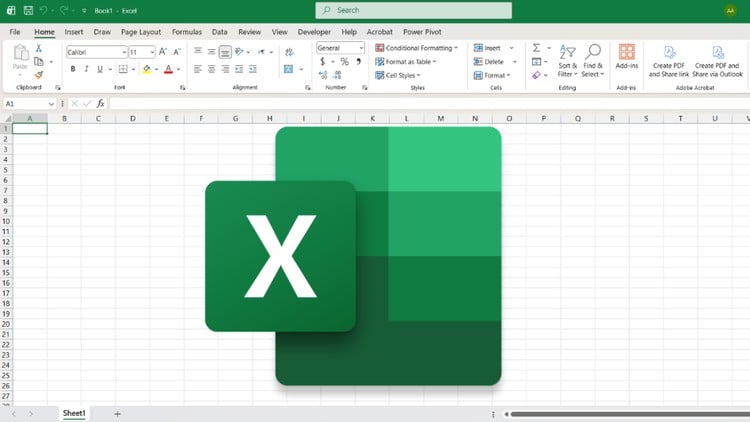Open the General number format dropdown
The height and width of the screenshot is (422, 750).
click(361, 48)
